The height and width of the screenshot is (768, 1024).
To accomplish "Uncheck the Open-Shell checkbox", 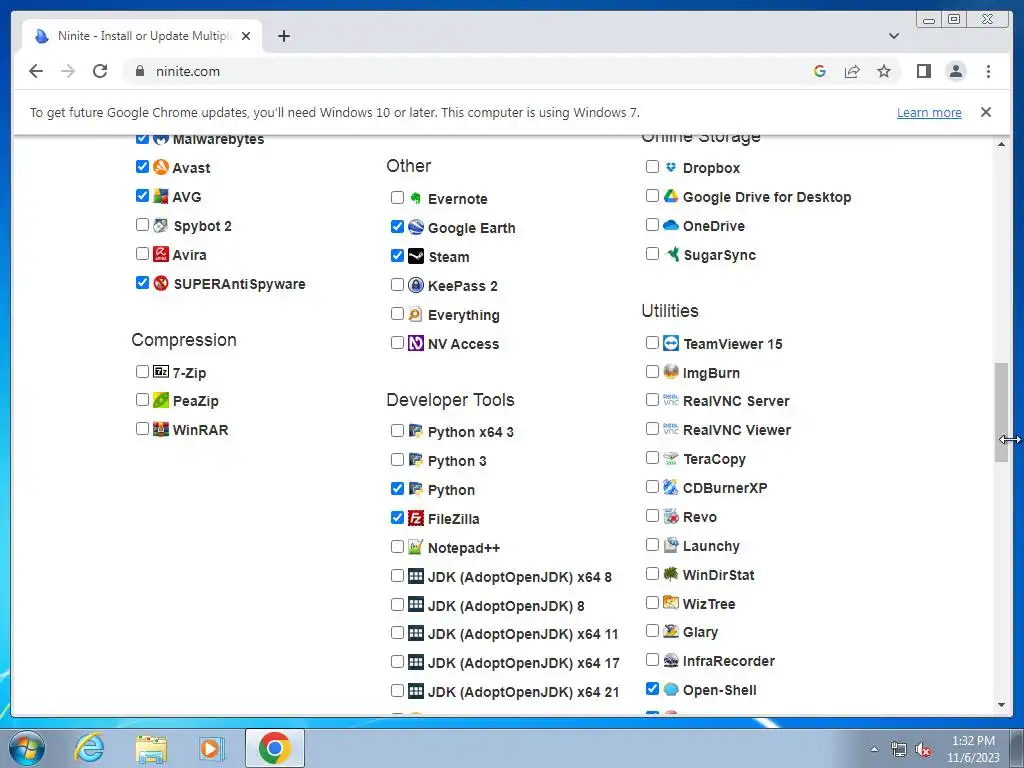I will coord(652,688).
